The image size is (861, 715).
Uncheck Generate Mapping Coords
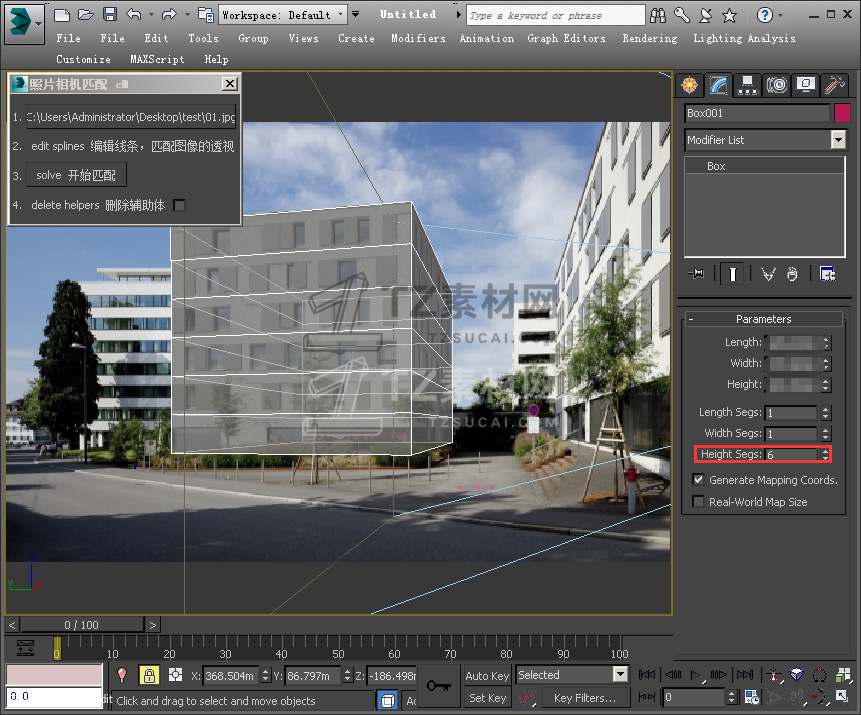[x=698, y=480]
